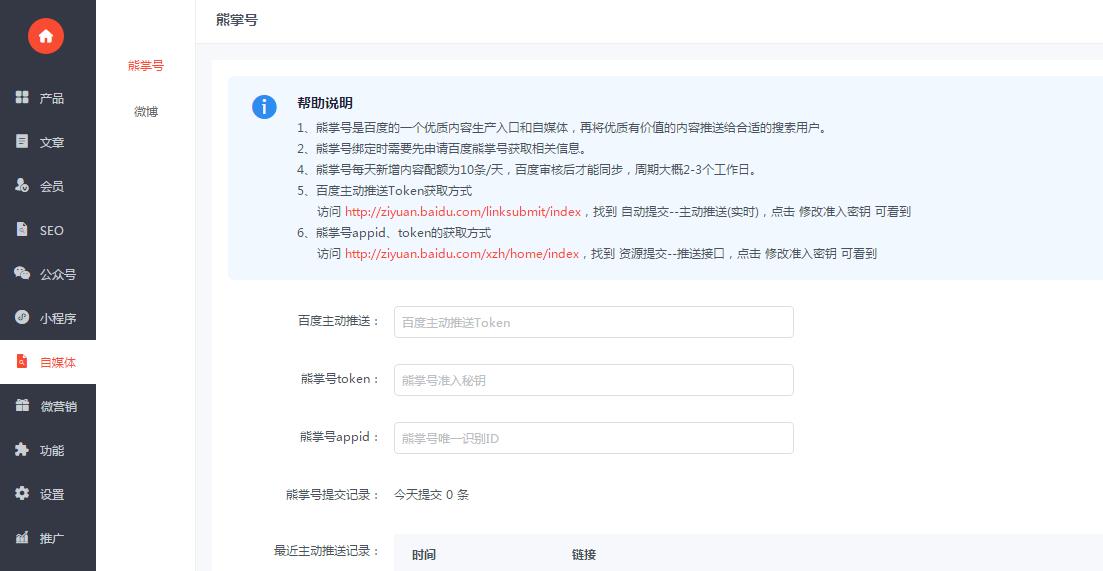Click the 熊掌号appid： field label
This screenshot has width=1103, height=571.
pos(340,437)
